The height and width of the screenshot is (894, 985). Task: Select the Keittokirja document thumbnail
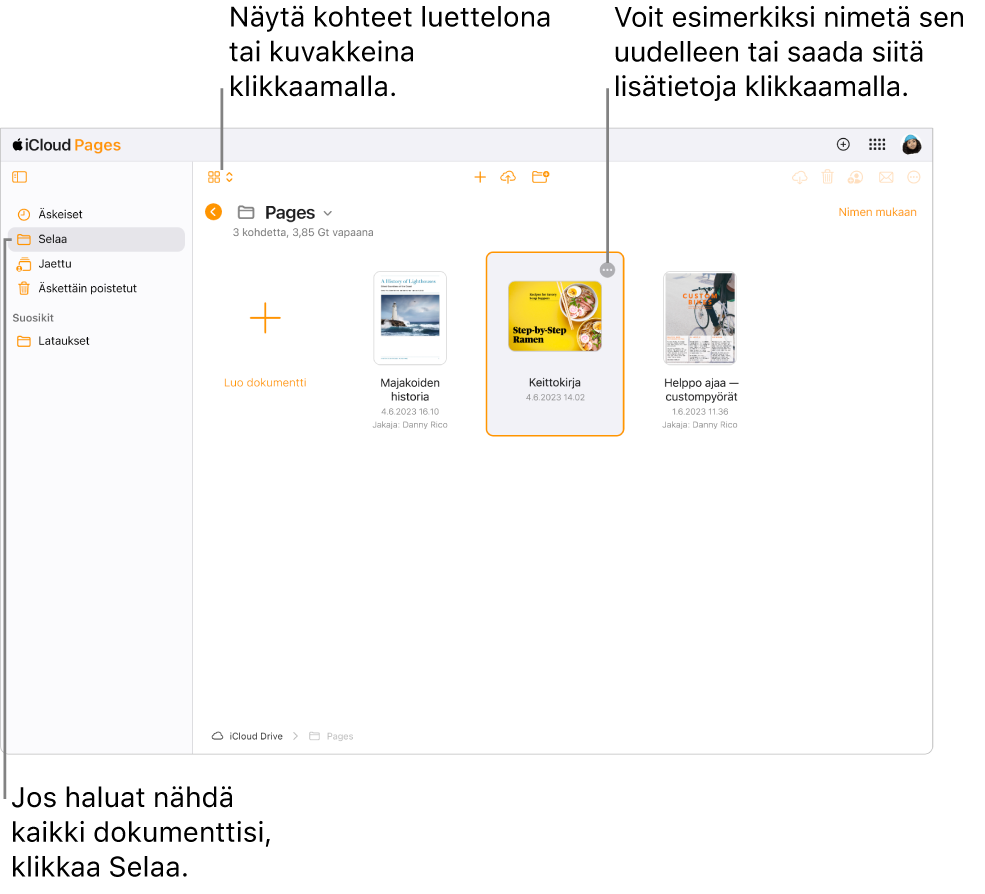click(x=555, y=316)
